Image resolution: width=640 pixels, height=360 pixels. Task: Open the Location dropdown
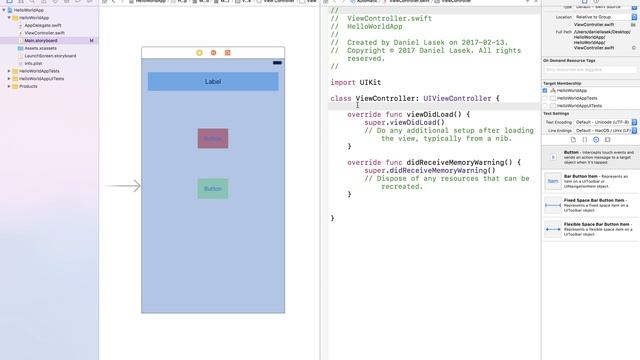606,17
